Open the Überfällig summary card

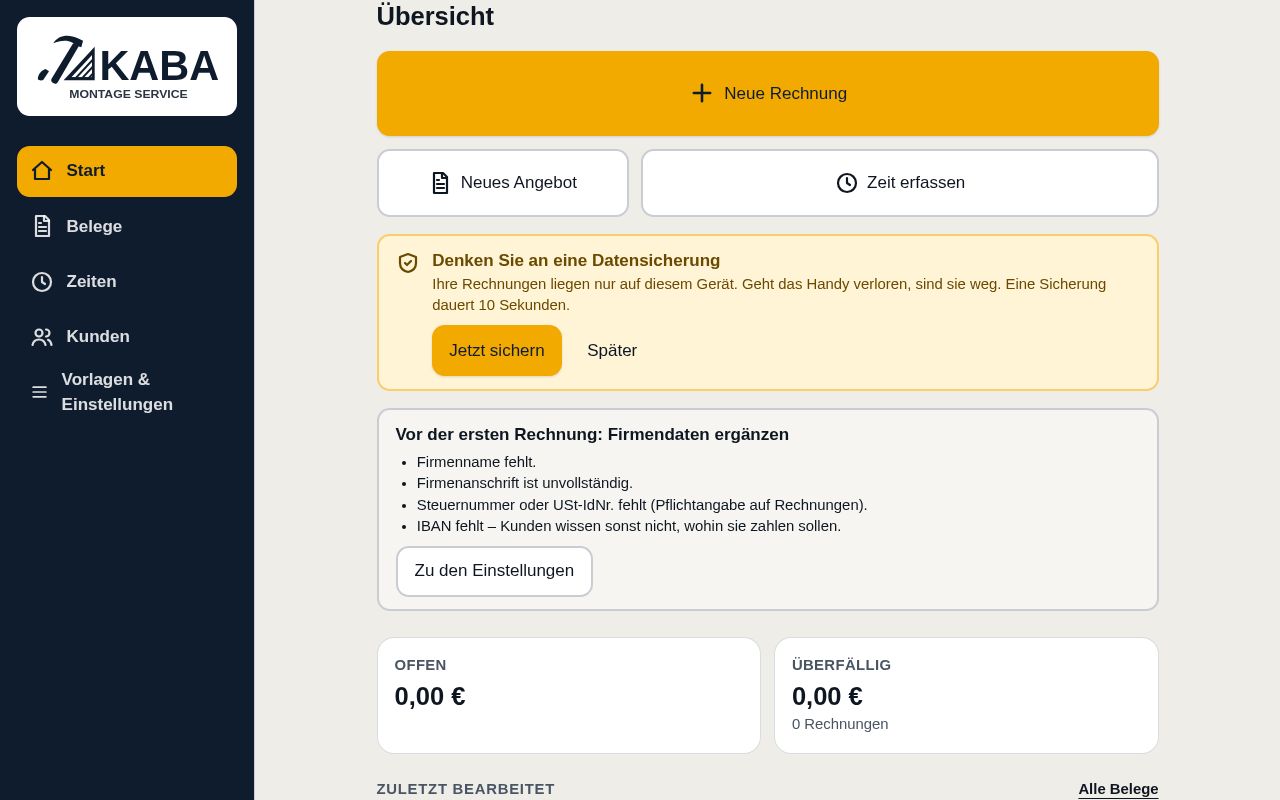coord(966,695)
